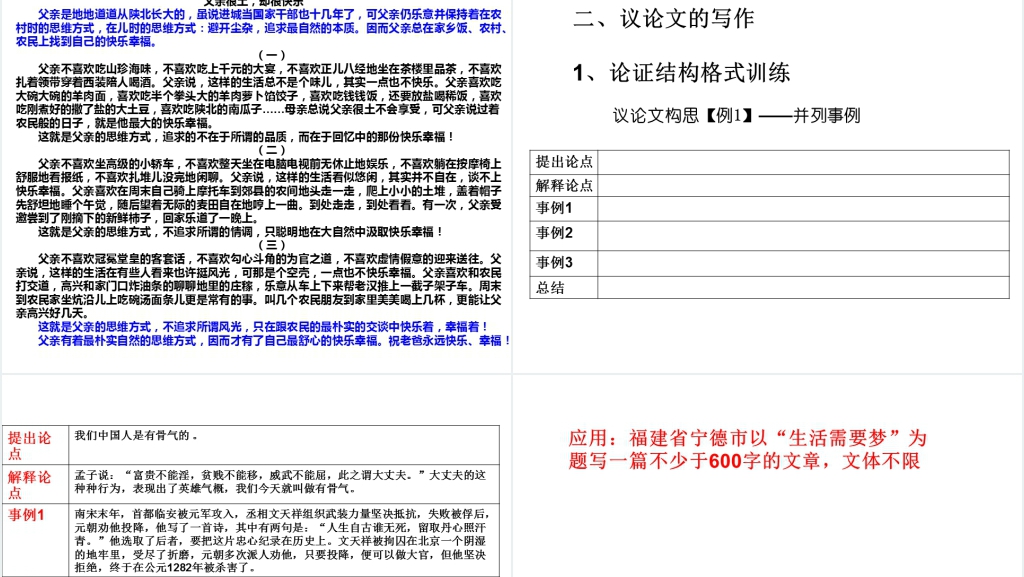Select the '事例3' cell in the empty table
The width and height of the screenshot is (1024, 577).
[564, 263]
